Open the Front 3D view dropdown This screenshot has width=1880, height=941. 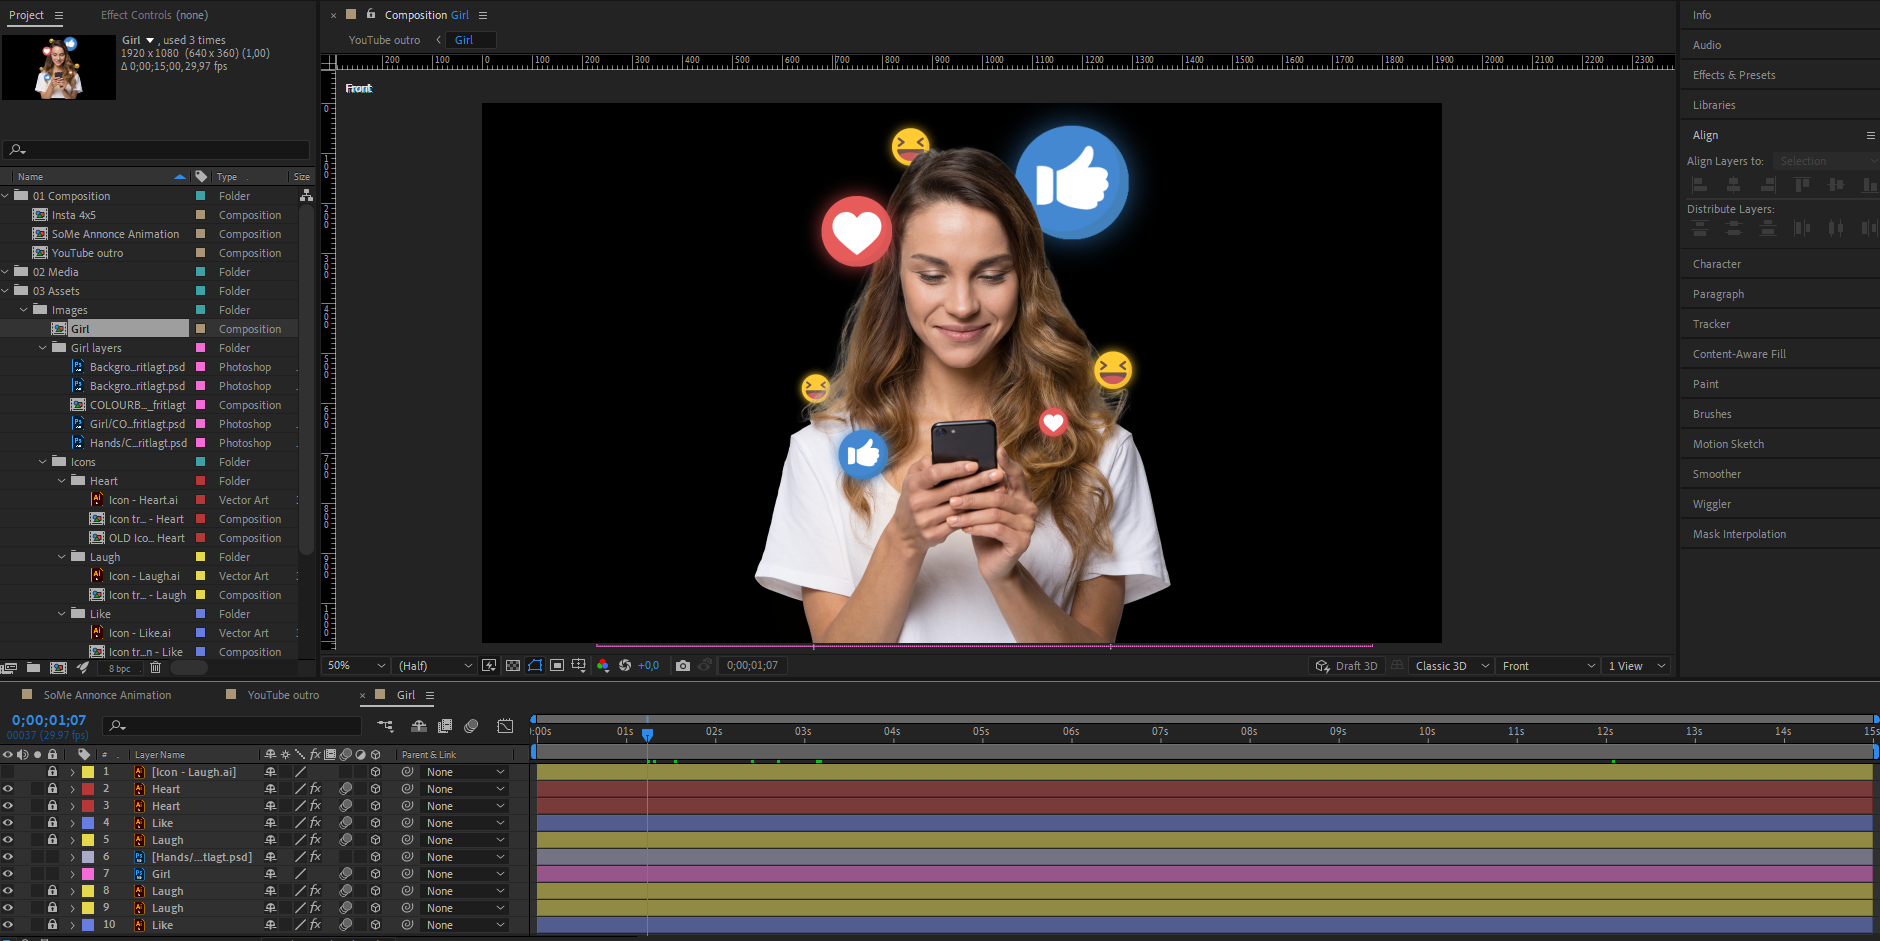[1548, 666]
